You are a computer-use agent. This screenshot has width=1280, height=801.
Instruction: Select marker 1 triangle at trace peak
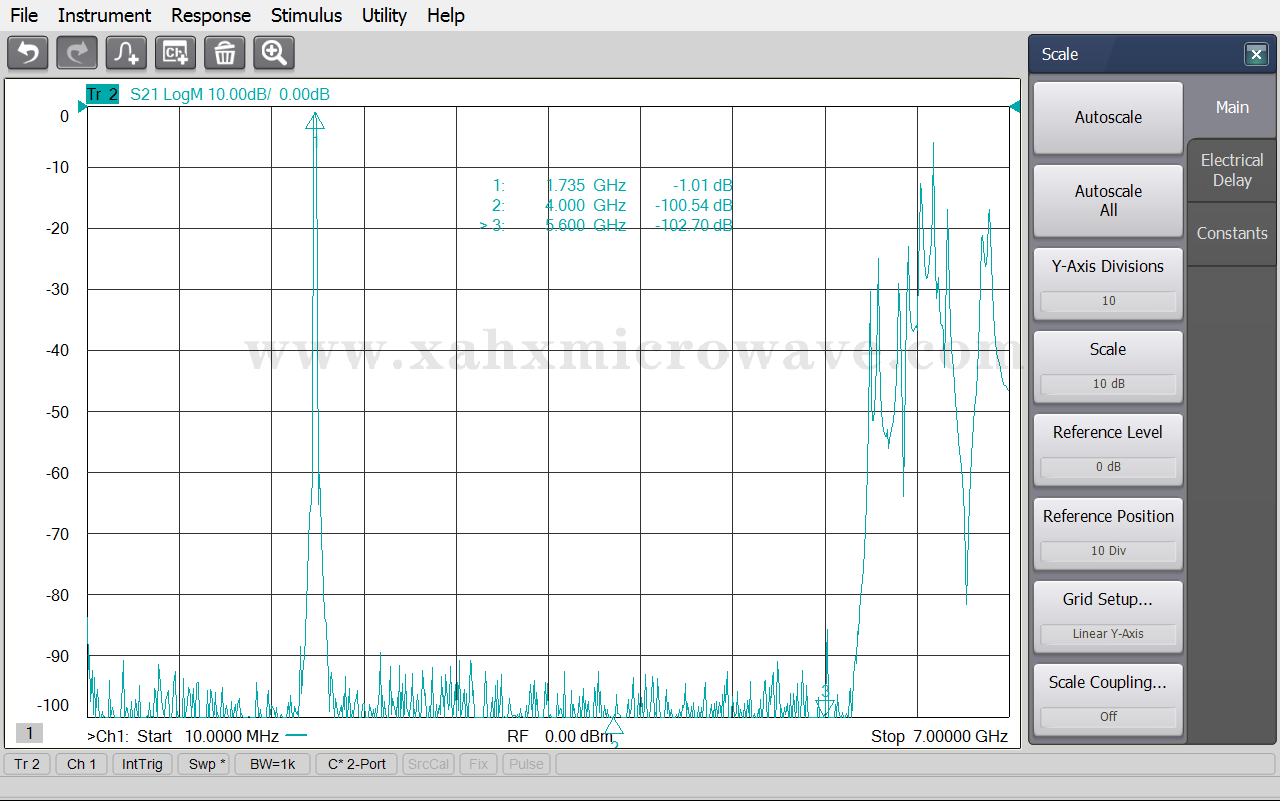[x=315, y=121]
